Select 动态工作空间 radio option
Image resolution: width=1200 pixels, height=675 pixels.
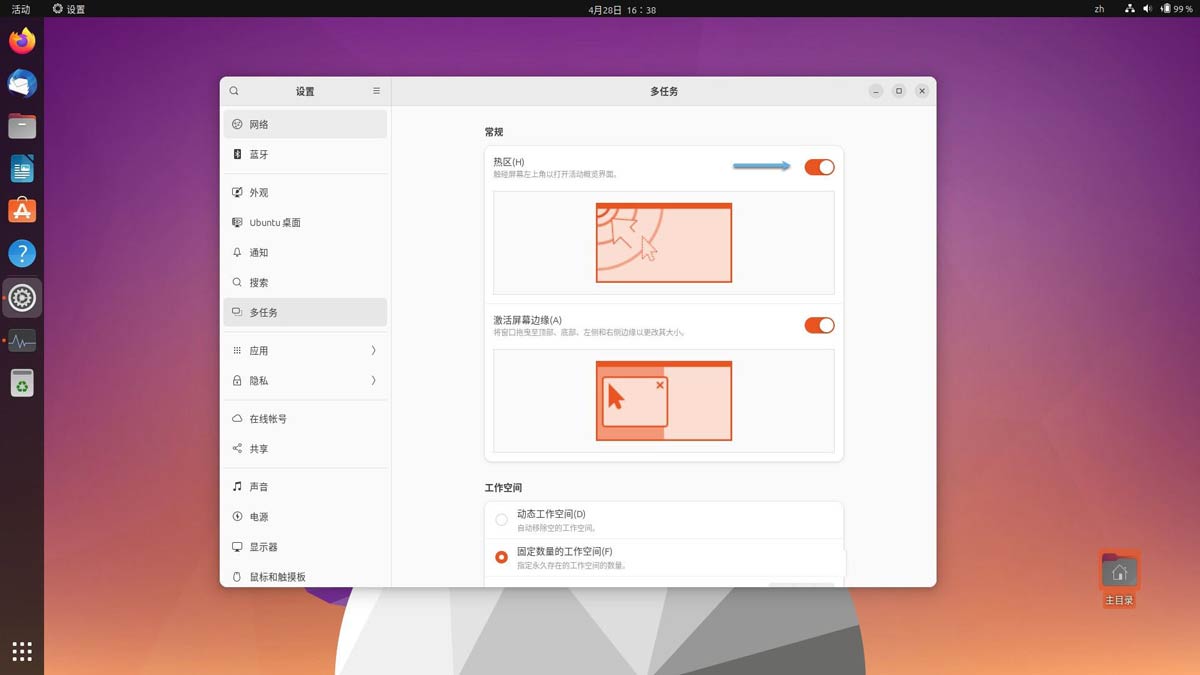click(502, 520)
